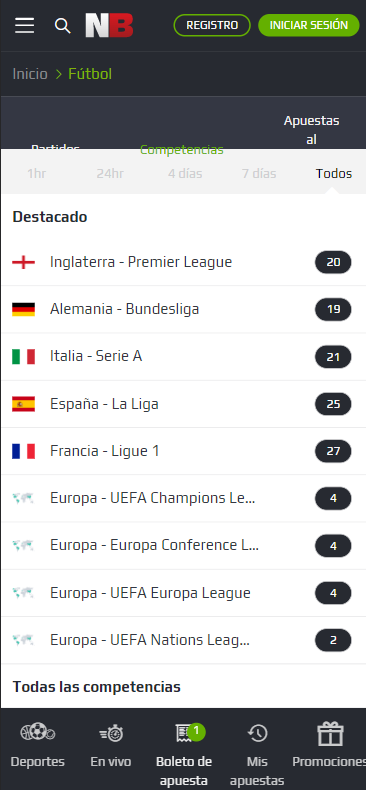Select the 24hr time filter

click(x=110, y=174)
